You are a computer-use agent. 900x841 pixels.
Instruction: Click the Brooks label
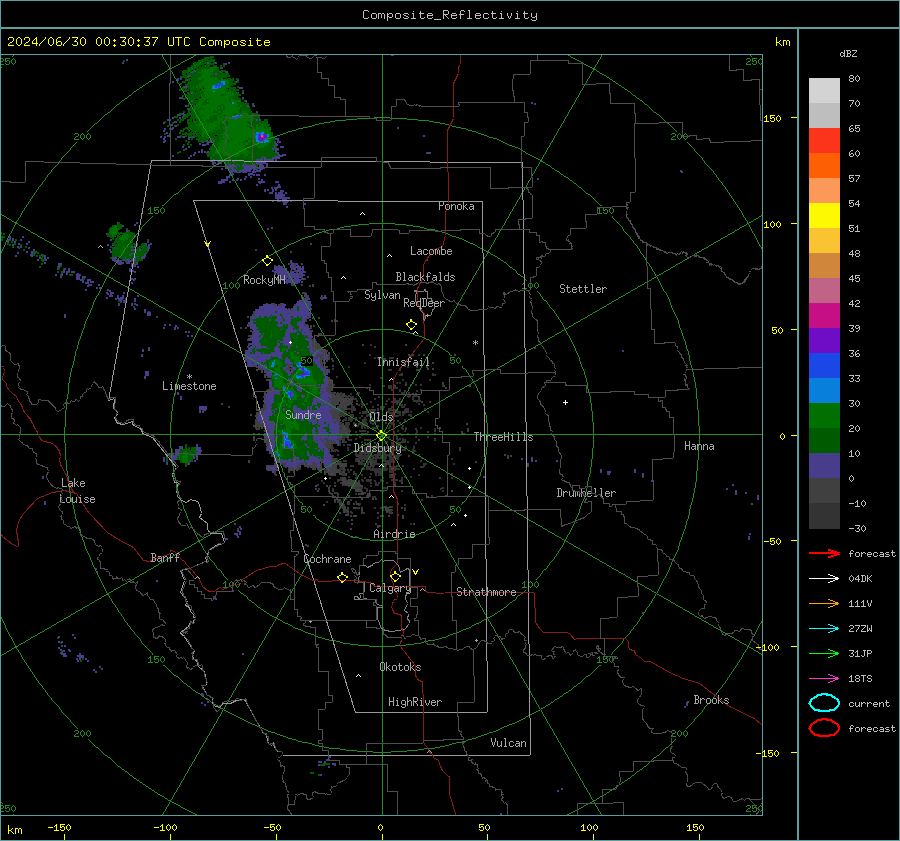(711, 700)
